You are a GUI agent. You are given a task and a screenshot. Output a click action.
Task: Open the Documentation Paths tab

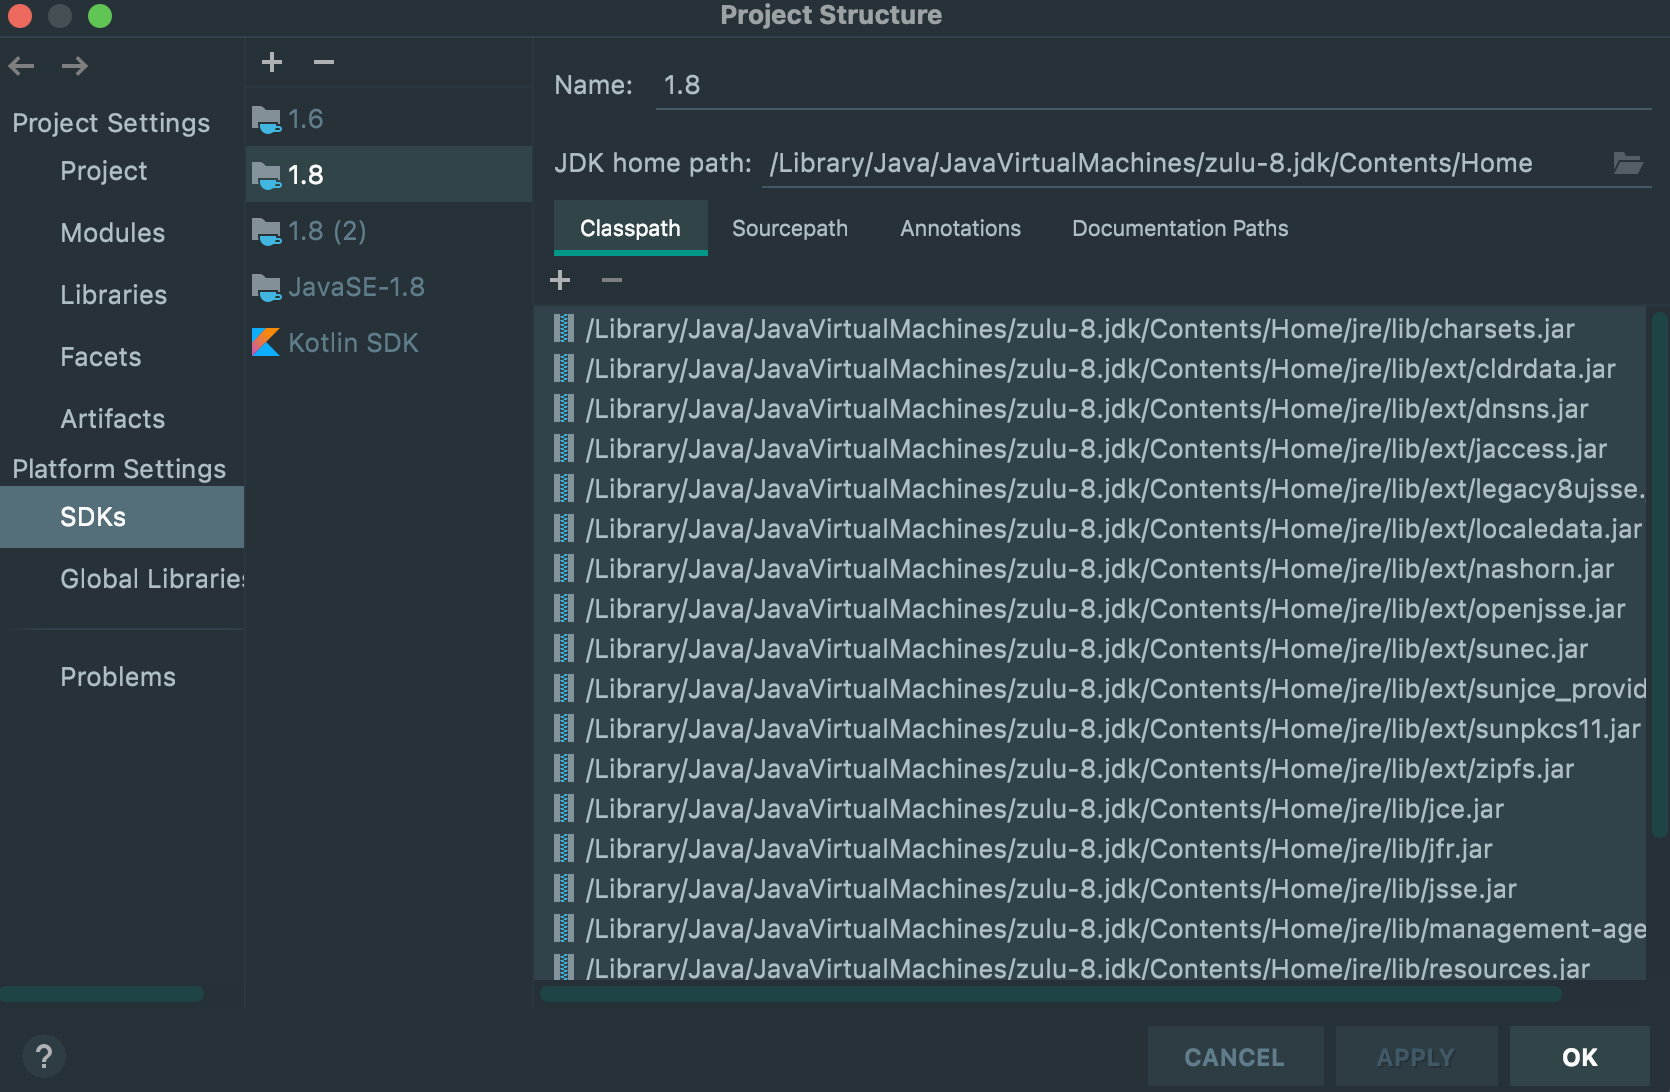pos(1179,228)
